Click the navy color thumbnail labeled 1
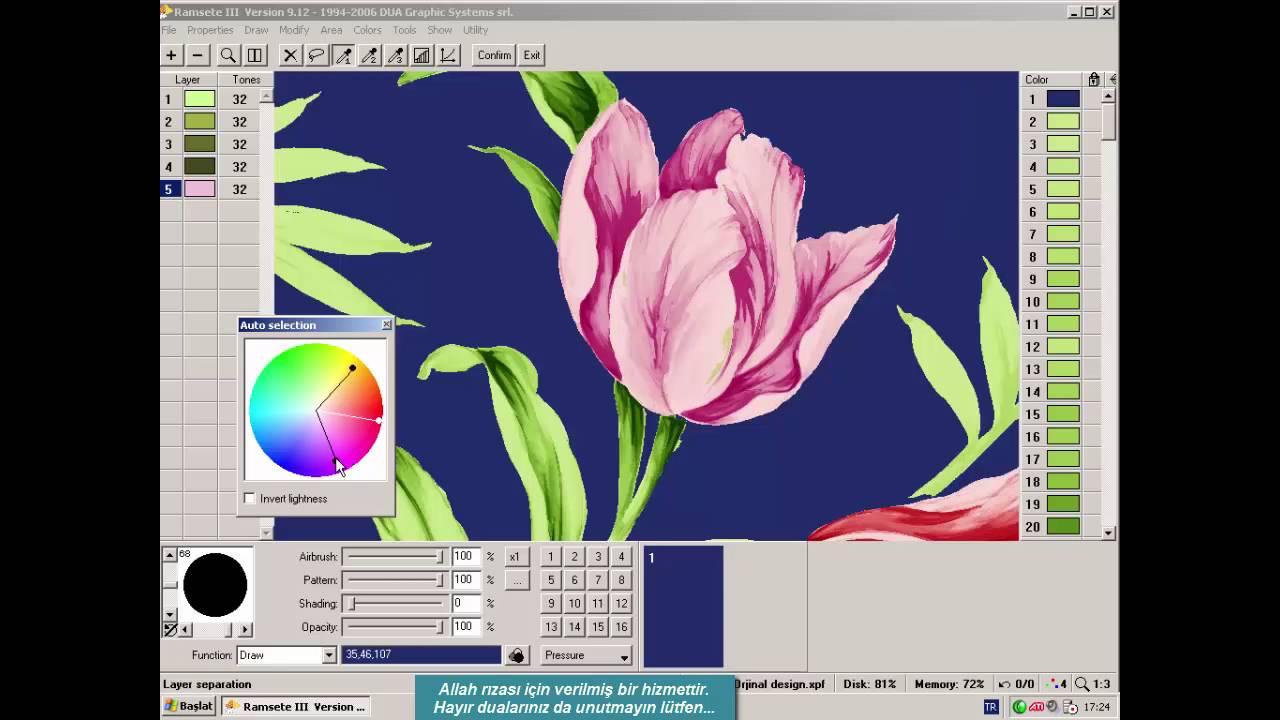 683,606
